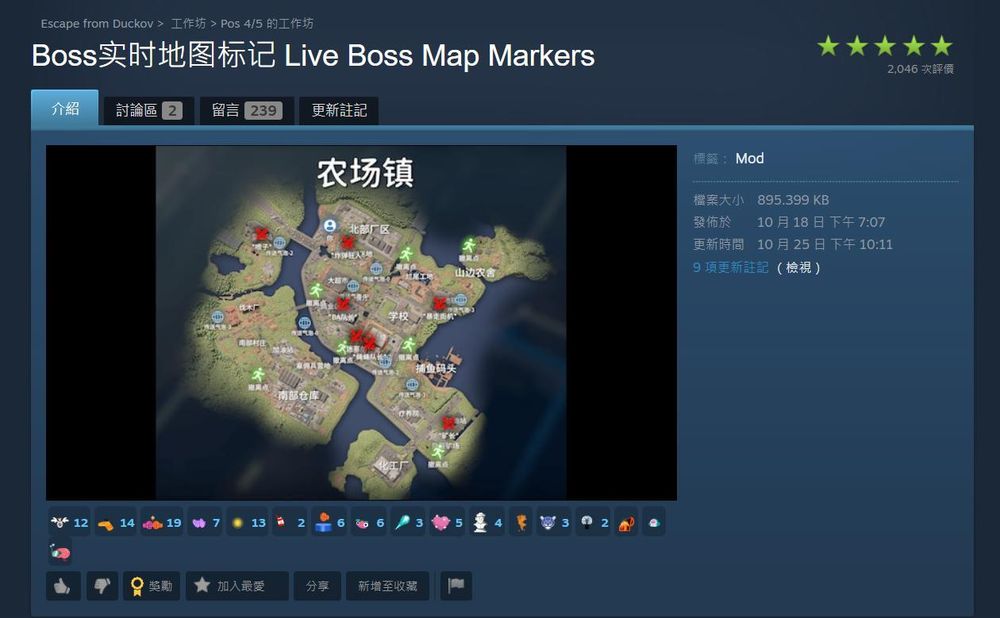The width and height of the screenshot is (1000, 618).
Task: Click the 895.399 KB file size value
Action: tap(793, 200)
